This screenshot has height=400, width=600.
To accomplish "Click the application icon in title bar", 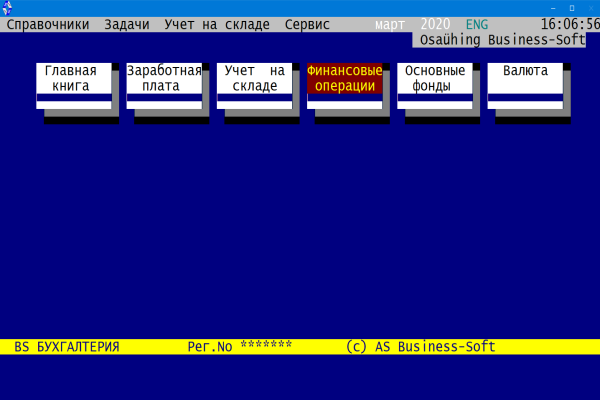I will pos(7,8).
